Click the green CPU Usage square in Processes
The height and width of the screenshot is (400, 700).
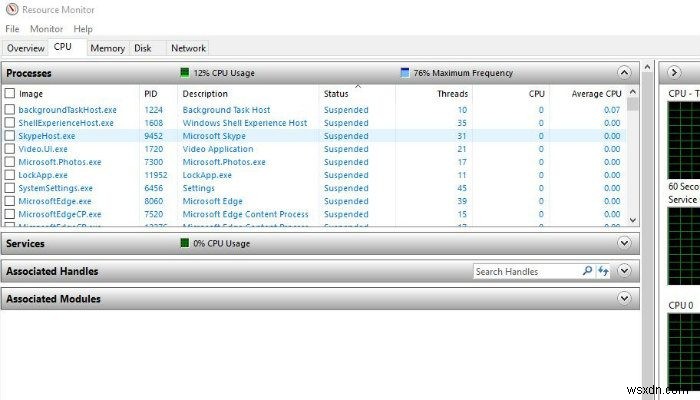(184, 72)
